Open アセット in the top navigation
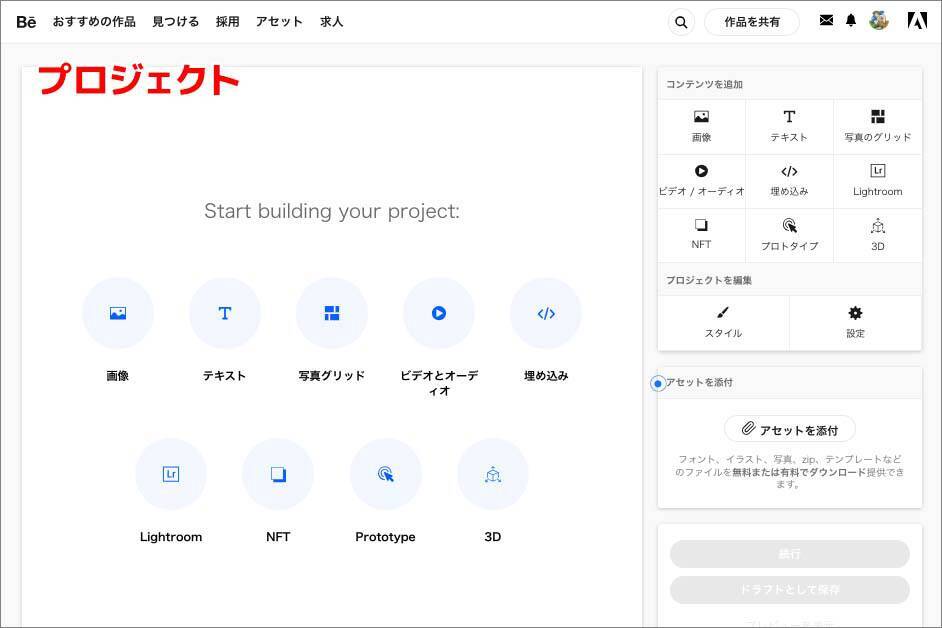Screen dimensions: 942x628 coord(279,22)
